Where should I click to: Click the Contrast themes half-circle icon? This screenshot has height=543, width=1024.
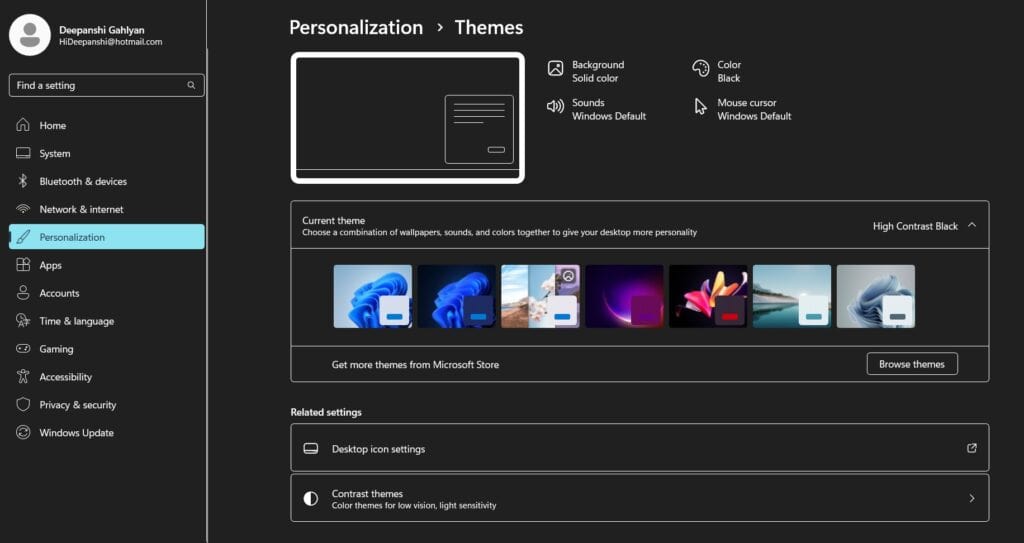coord(311,499)
